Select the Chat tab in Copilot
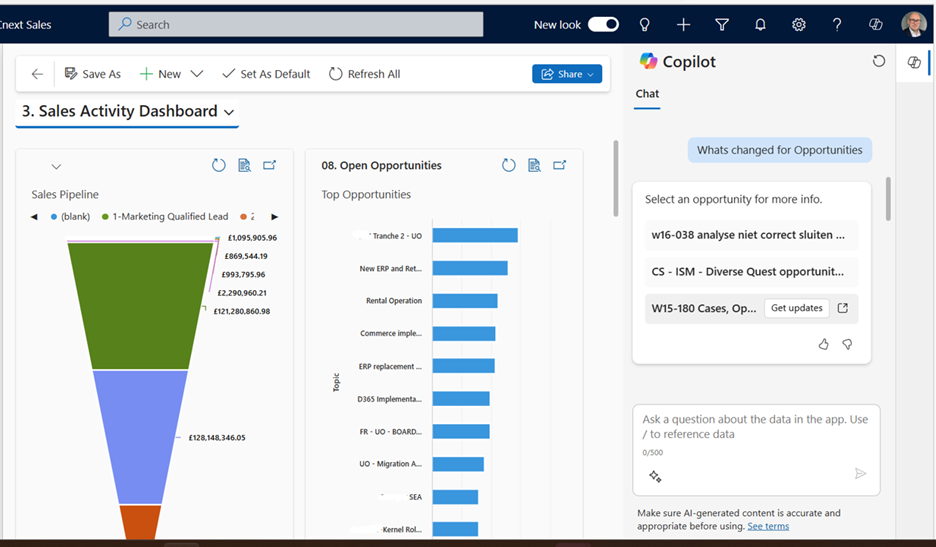936x547 pixels. pos(647,94)
